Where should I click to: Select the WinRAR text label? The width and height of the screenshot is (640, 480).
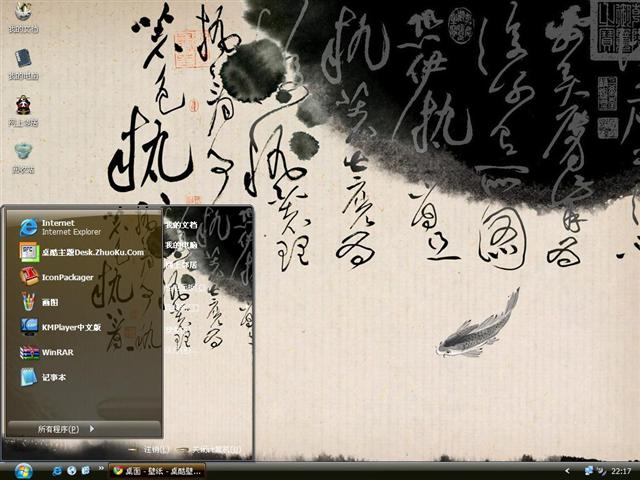click(x=58, y=352)
